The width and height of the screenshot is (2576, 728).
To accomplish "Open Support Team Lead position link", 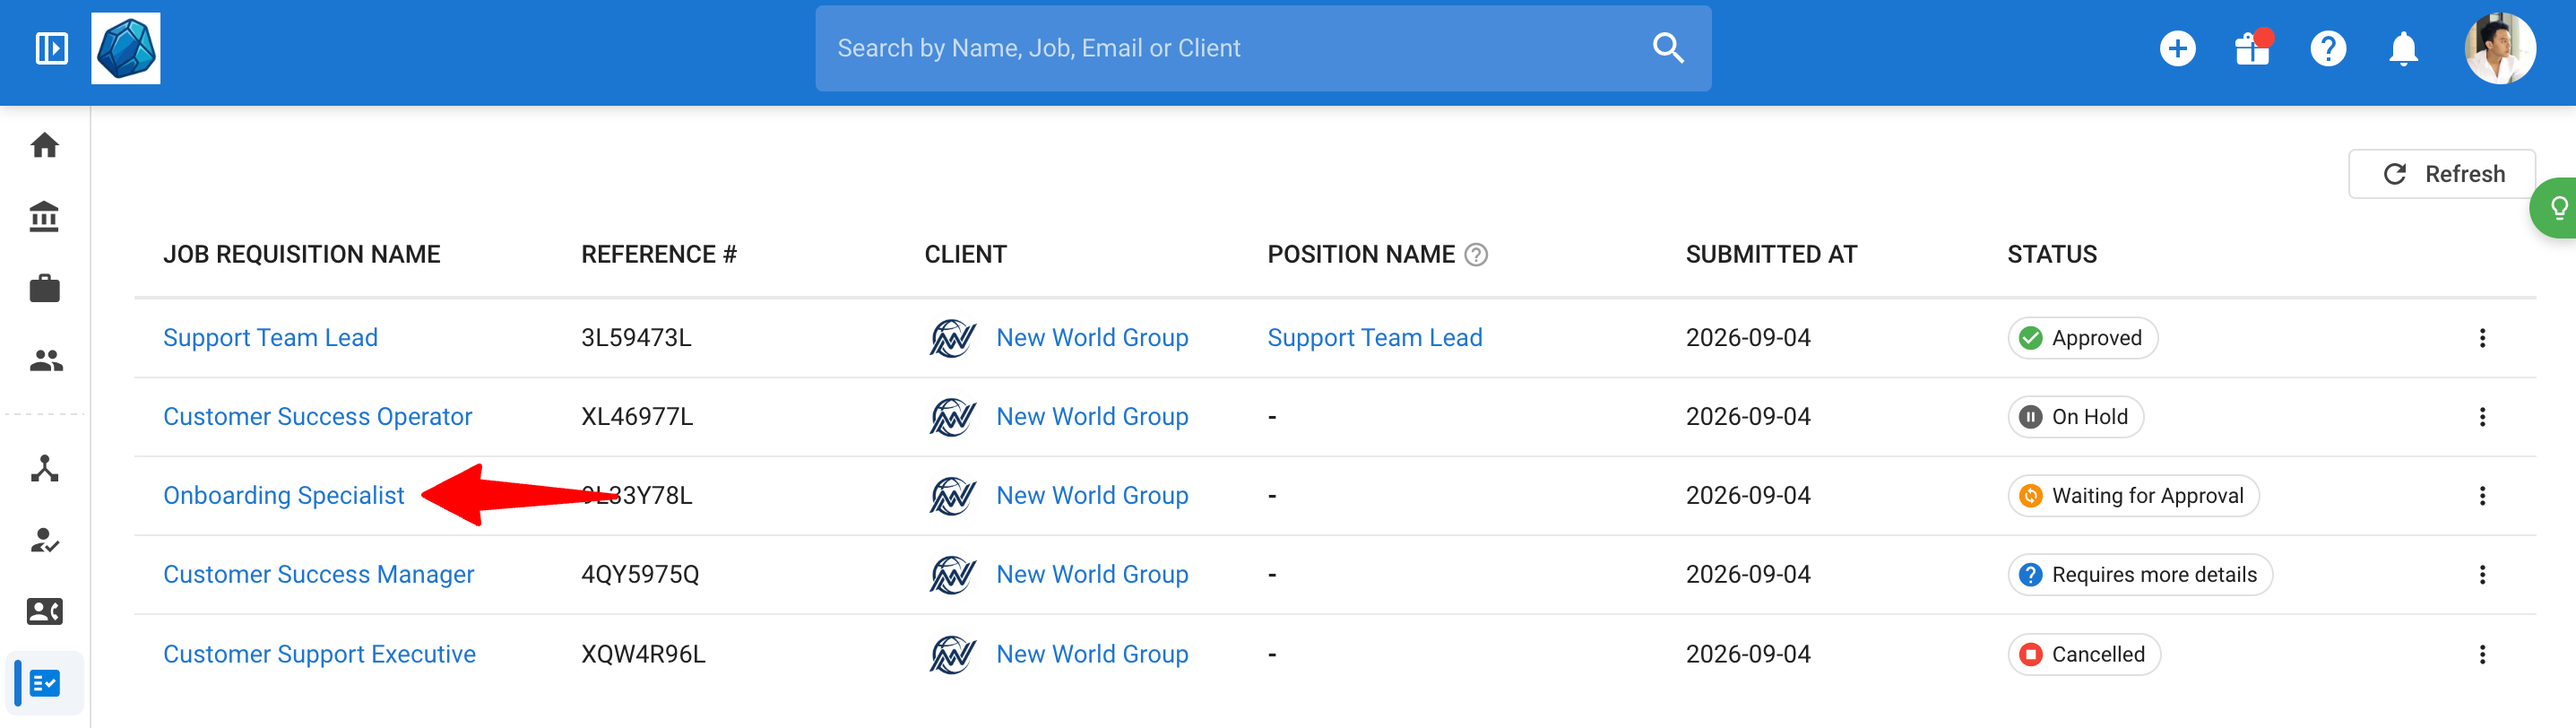I will [x=1375, y=338].
